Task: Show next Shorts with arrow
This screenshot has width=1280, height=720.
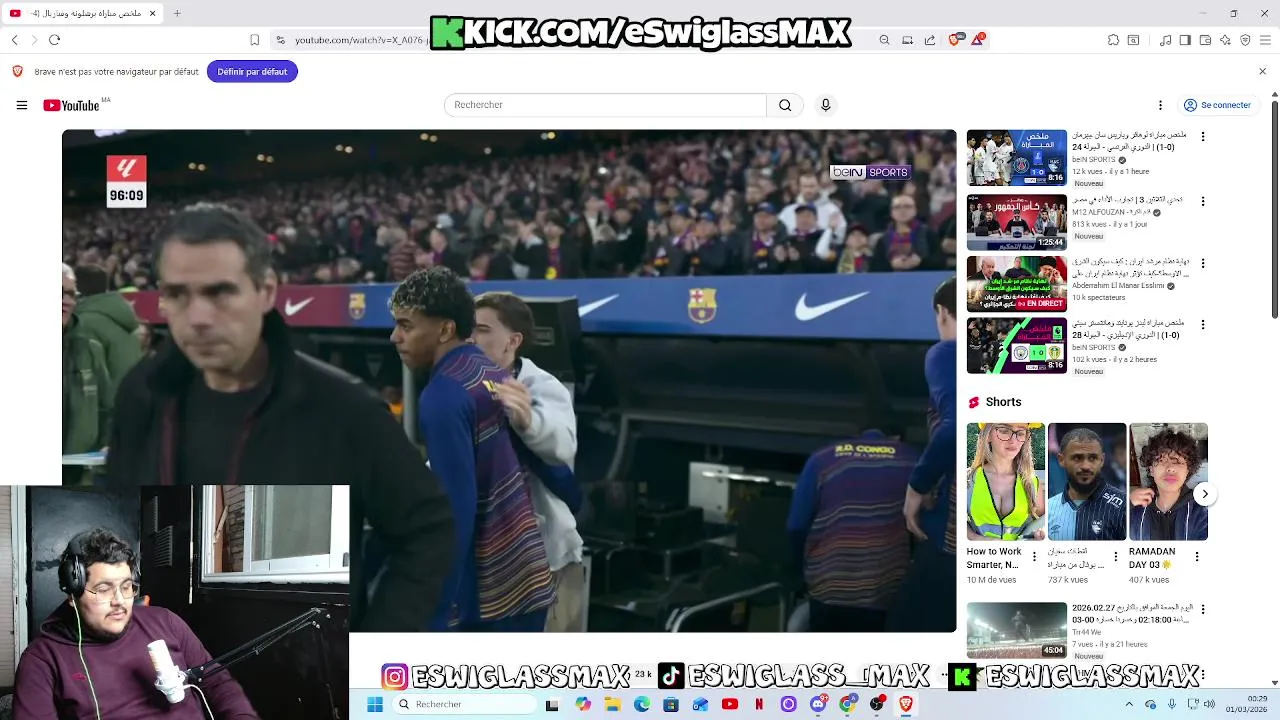Action: click(1205, 494)
